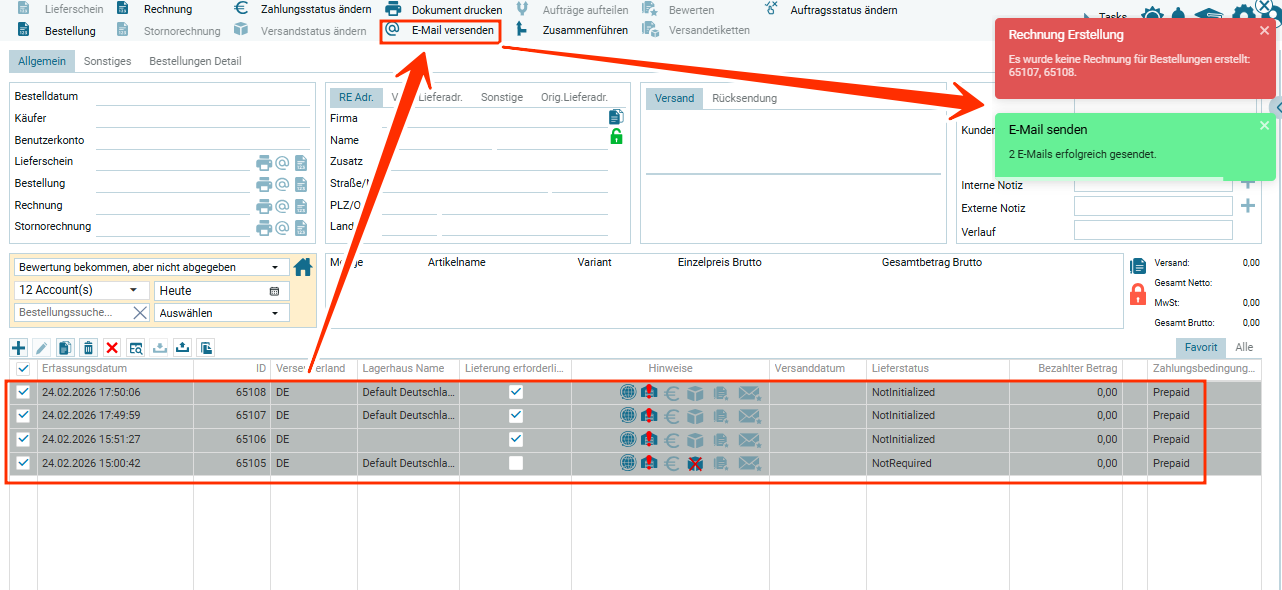Open the Rücksendung tab

(x=744, y=98)
